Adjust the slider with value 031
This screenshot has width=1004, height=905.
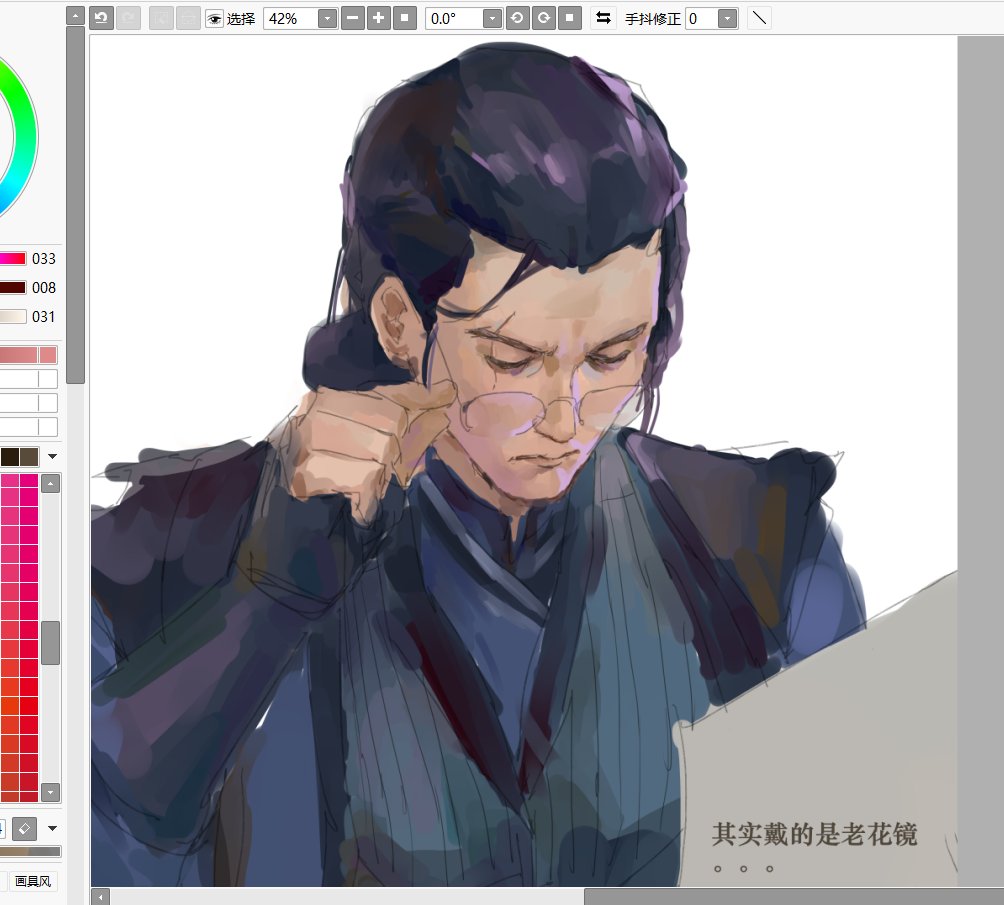pyautogui.click(x=13, y=316)
